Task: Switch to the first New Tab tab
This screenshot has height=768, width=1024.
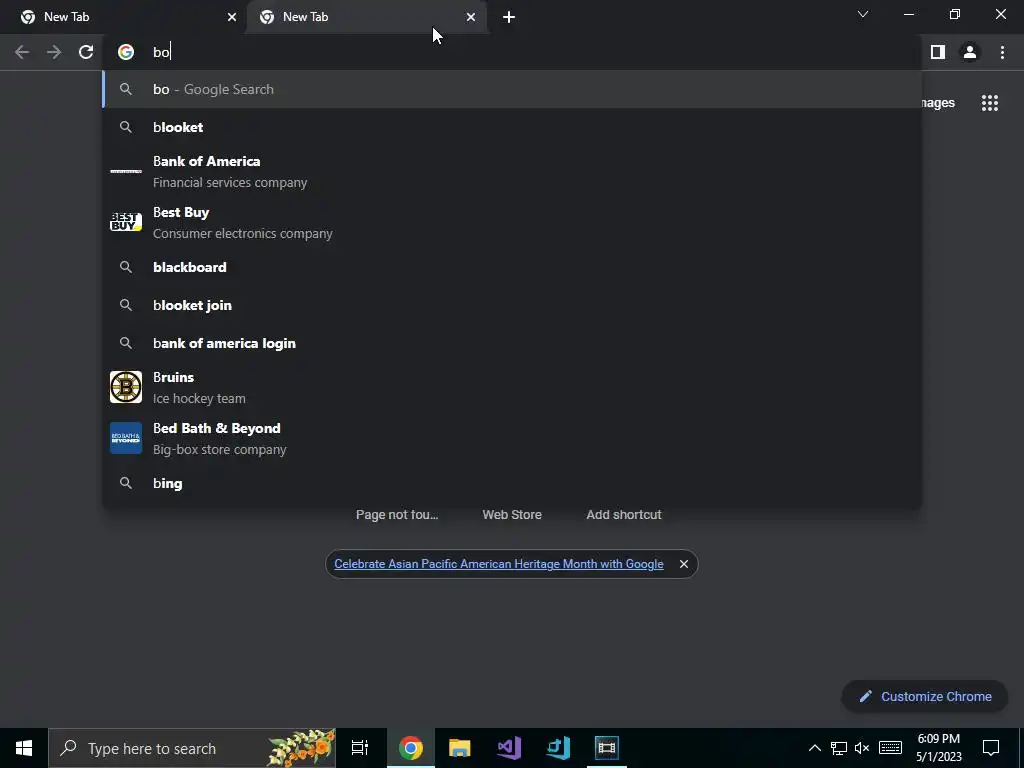Action: coord(123,17)
